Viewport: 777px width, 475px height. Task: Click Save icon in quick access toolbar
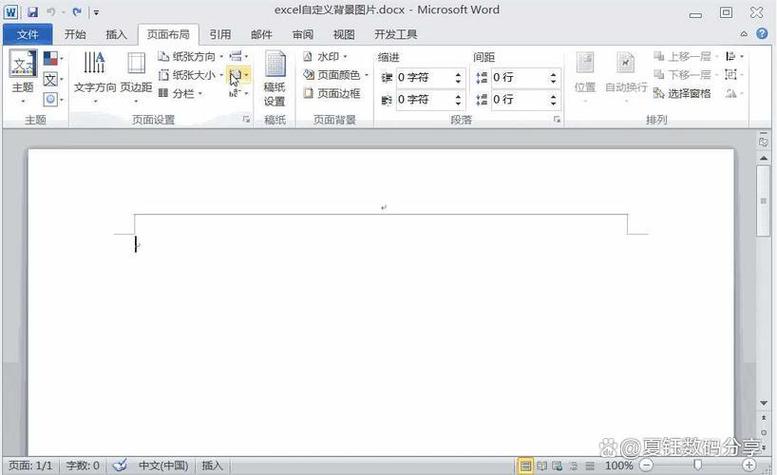[33, 11]
